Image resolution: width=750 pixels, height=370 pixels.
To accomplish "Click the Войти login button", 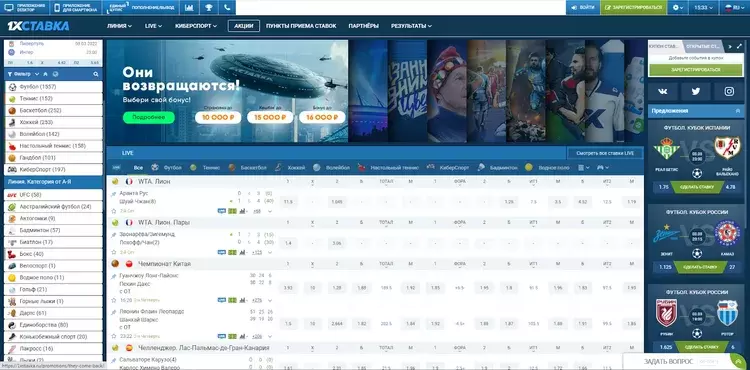I will point(582,8).
